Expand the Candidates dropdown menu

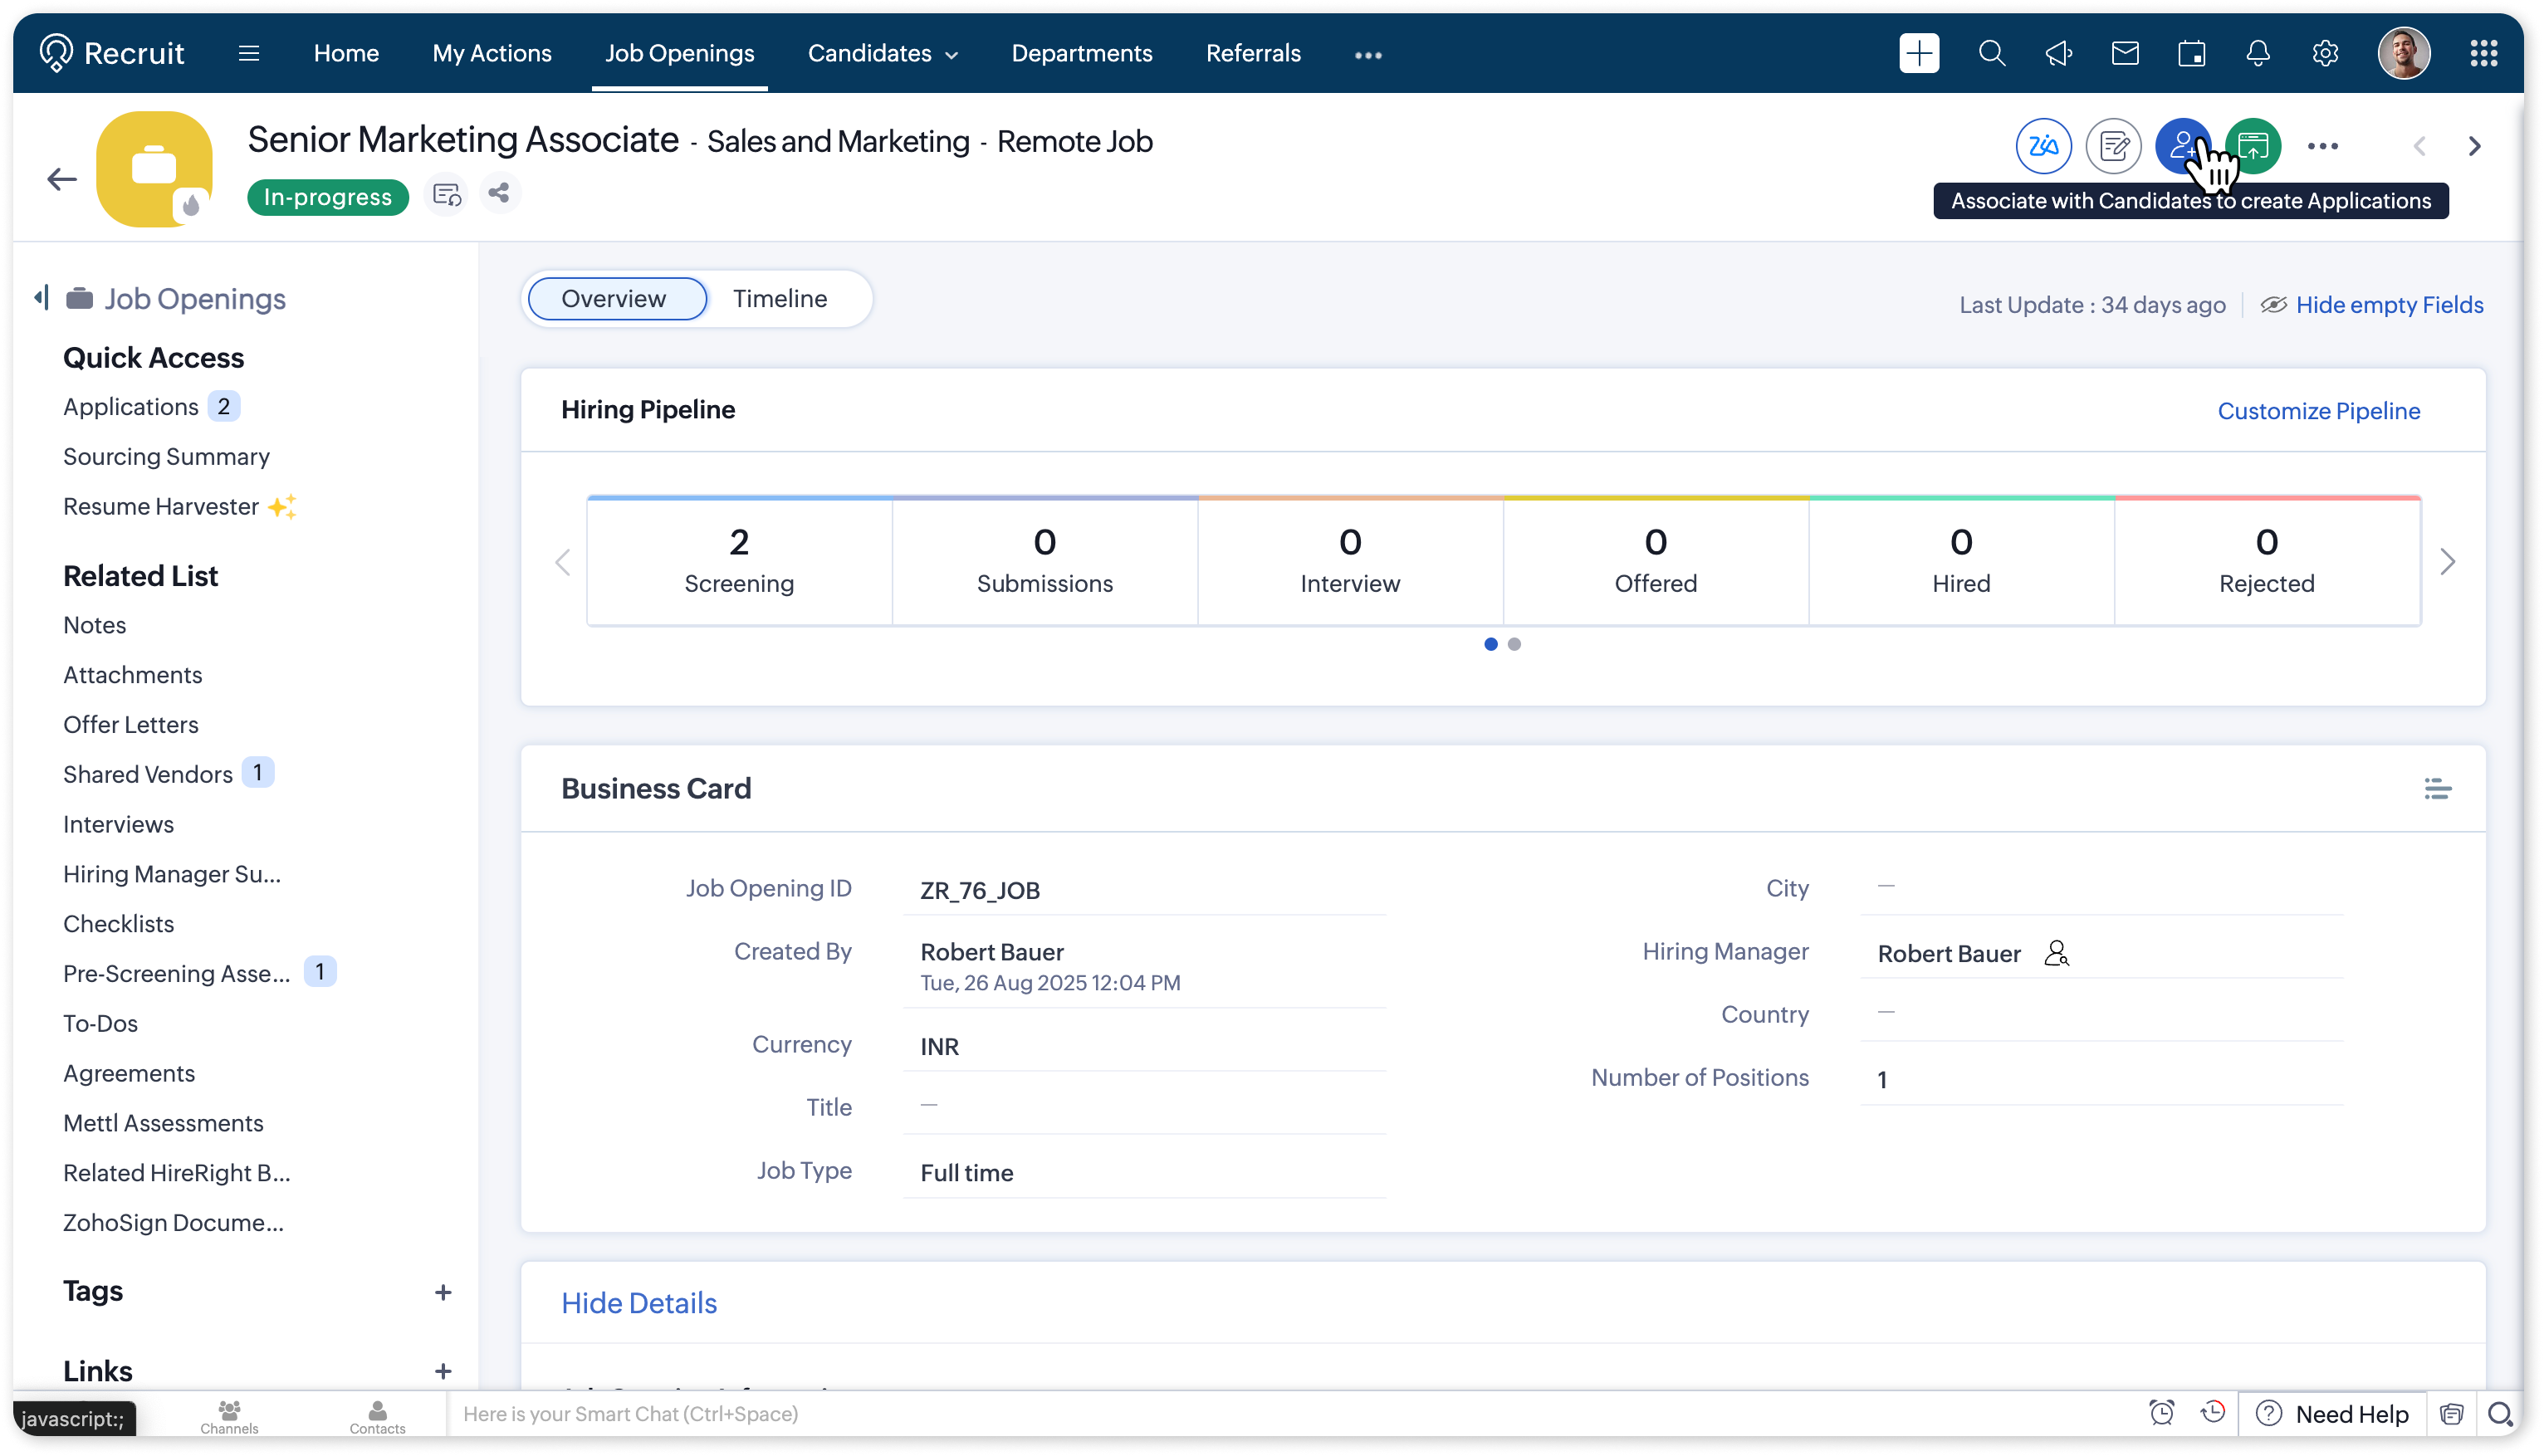coord(882,53)
